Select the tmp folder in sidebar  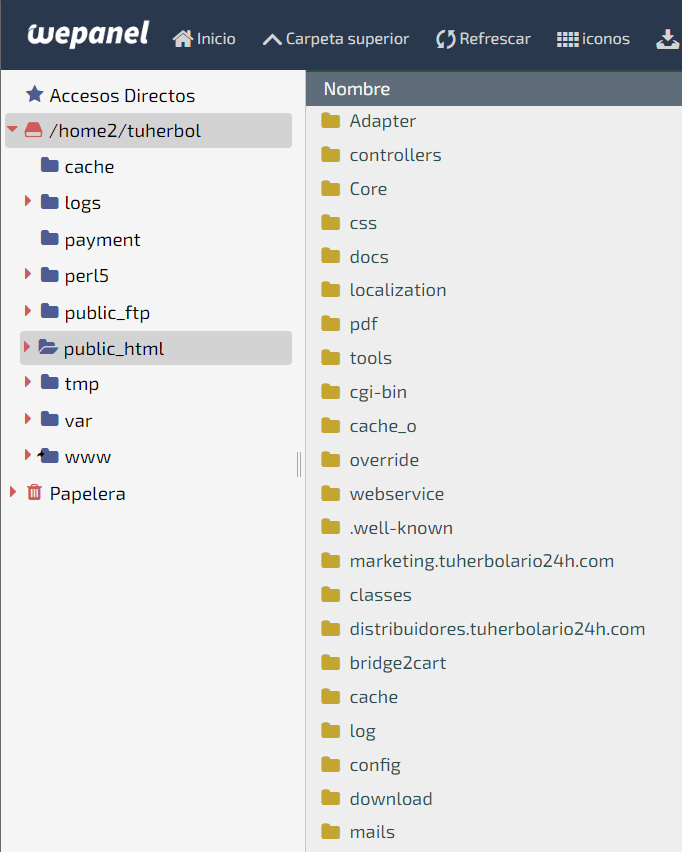point(81,384)
